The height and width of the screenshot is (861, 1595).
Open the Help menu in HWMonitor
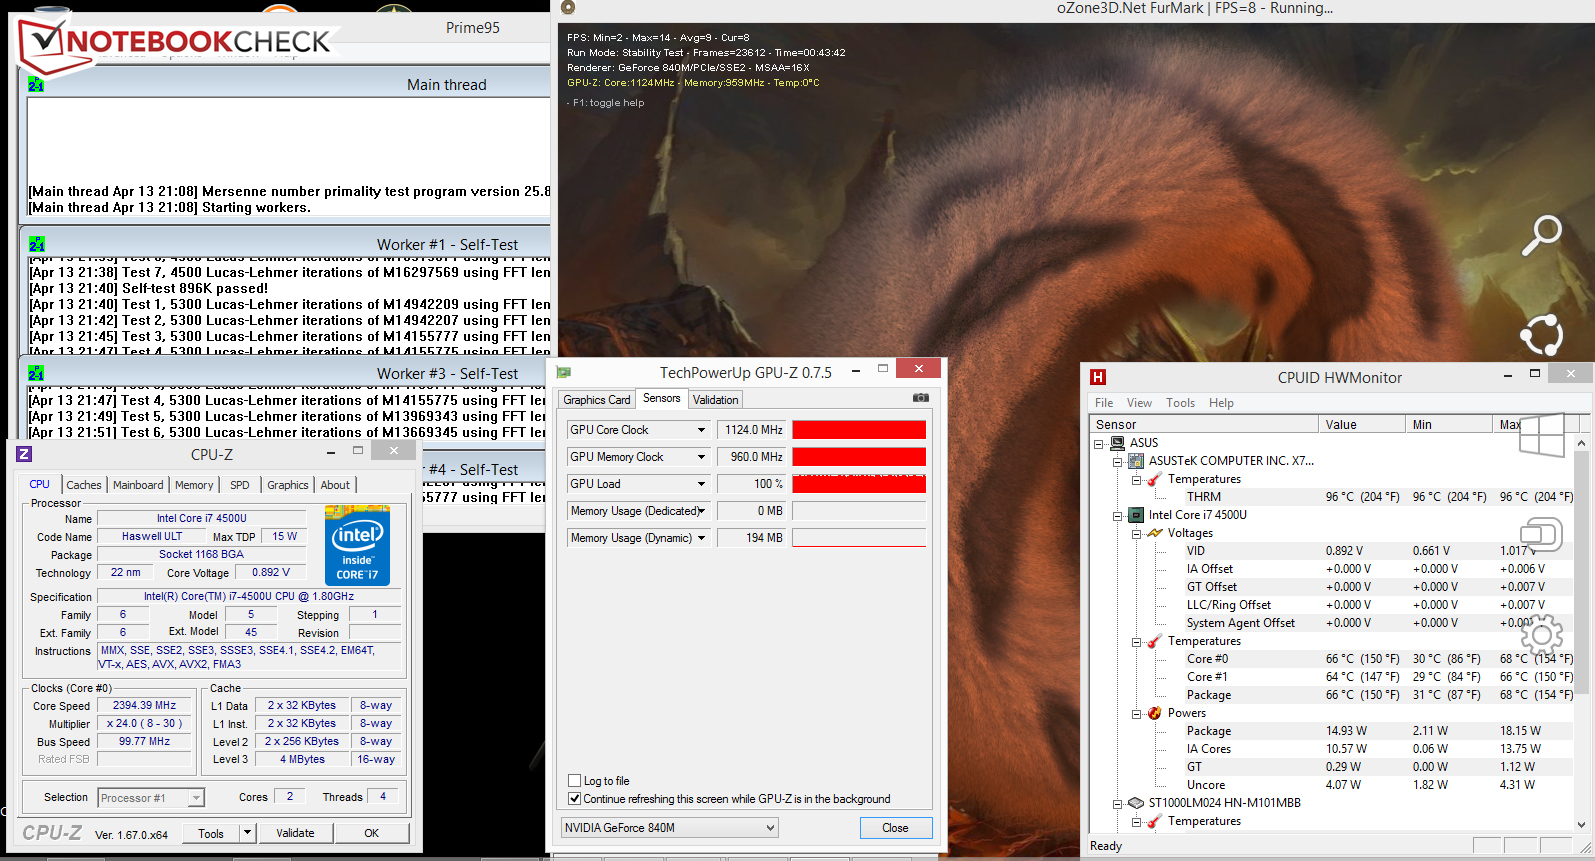(x=1221, y=403)
